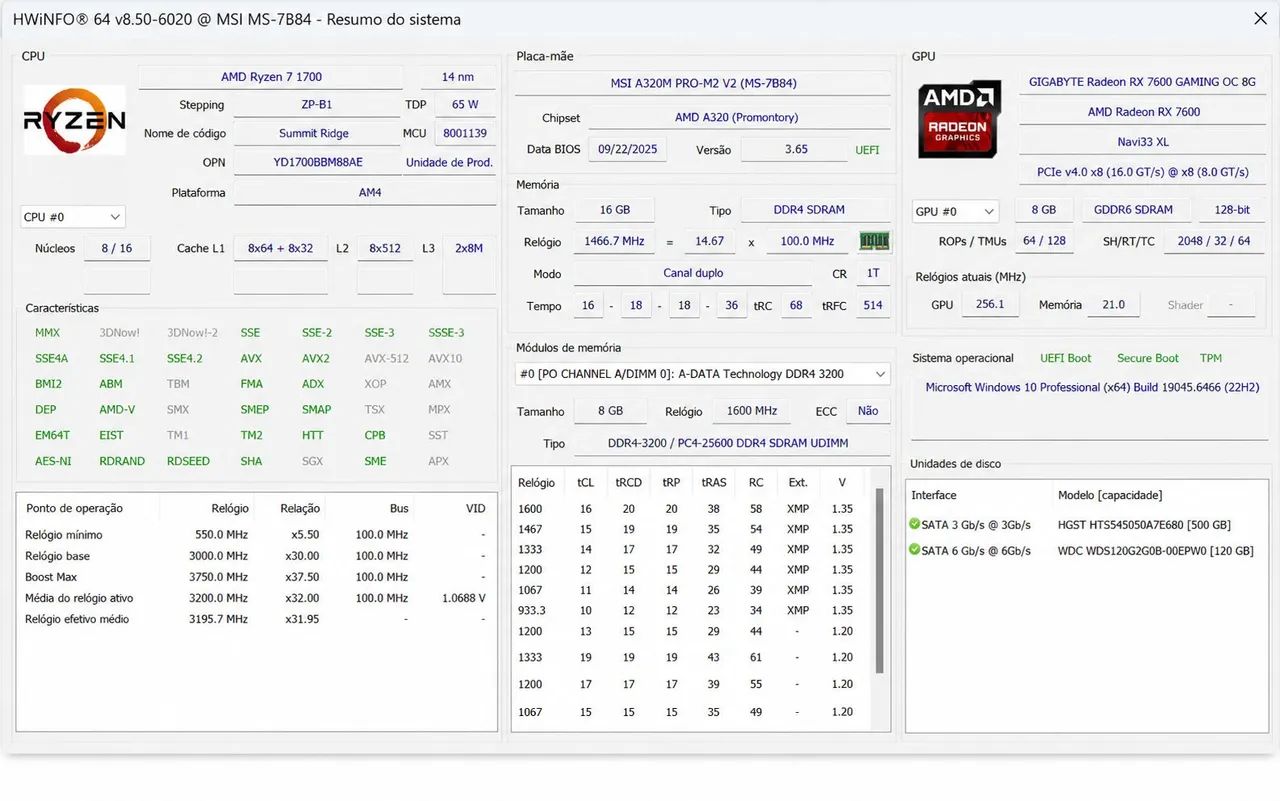Viewport: 1280px width, 801px height.
Task: Click the GPU clock 256.1 value
Action: 989,304
